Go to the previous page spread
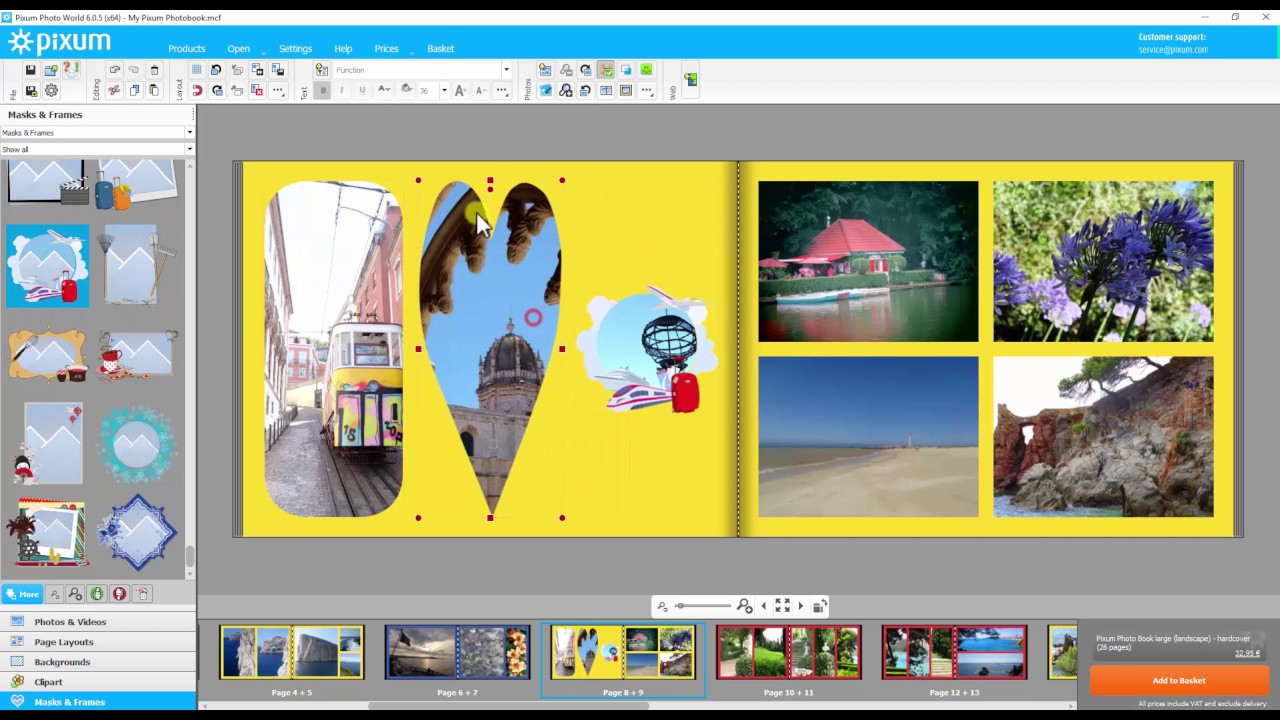The width and height of the screenshot is (1280, 720). [x=764, y=606]
